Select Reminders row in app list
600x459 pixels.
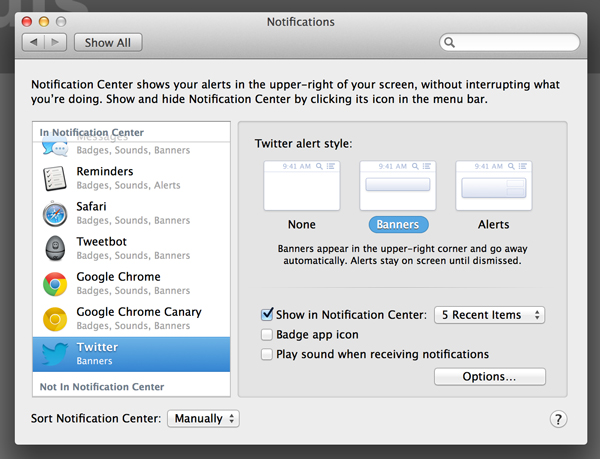point(131,178)
